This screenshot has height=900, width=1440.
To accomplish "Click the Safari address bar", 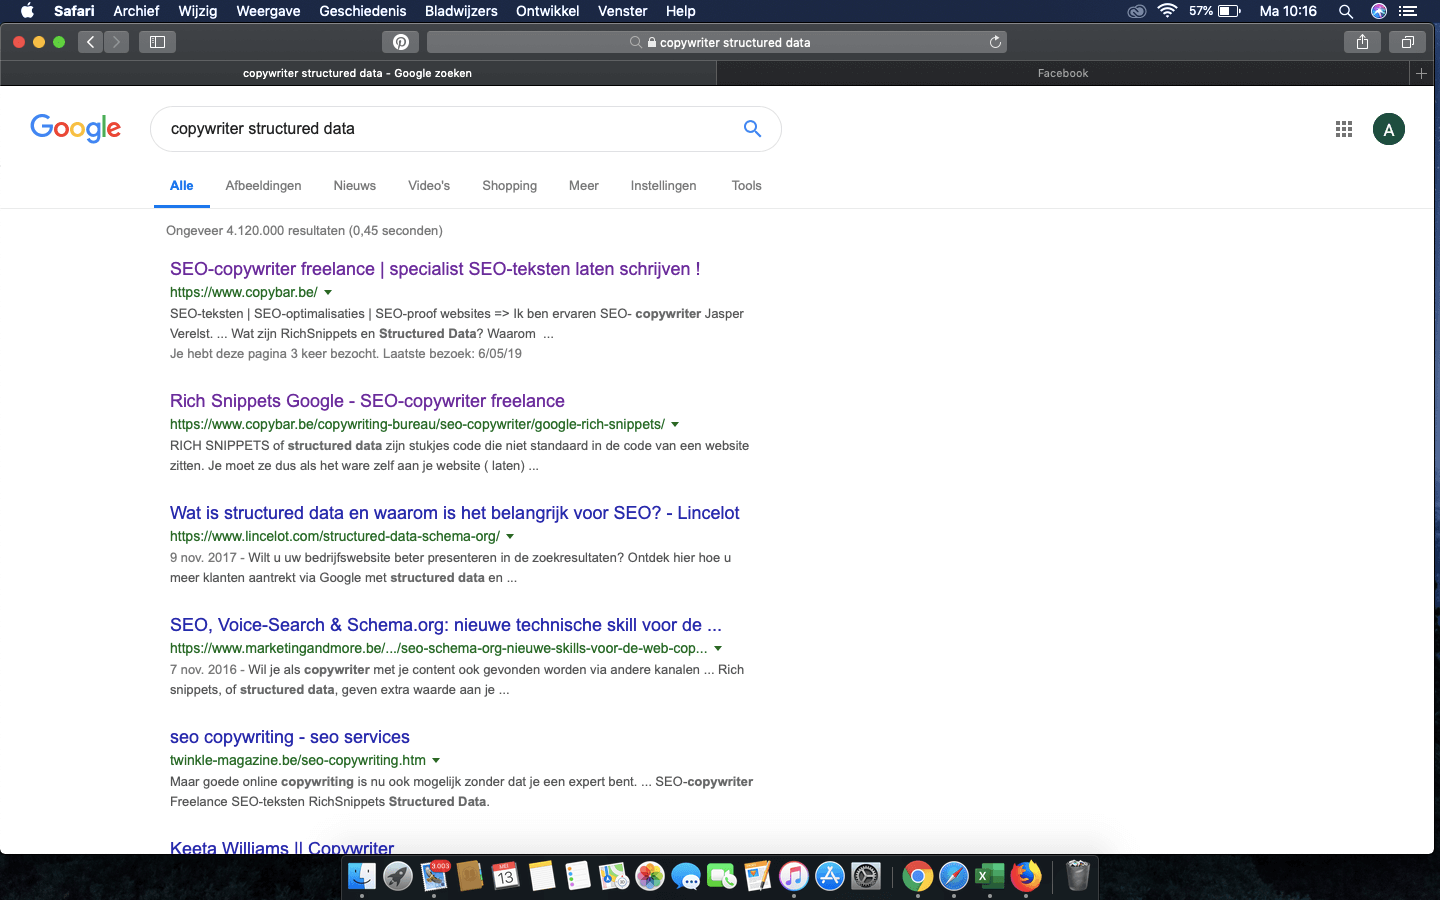I will [717, 42].
